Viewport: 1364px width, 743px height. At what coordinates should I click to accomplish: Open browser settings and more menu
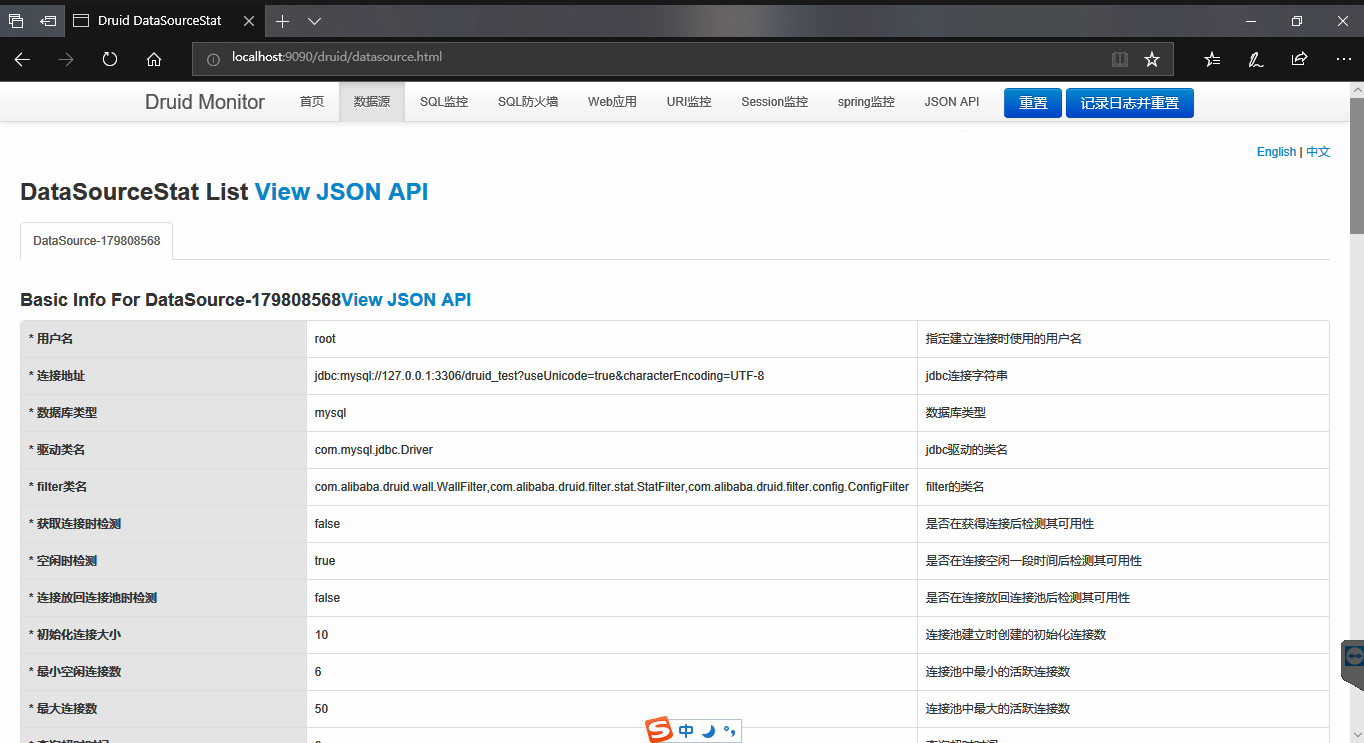(x=1343, y=59)
